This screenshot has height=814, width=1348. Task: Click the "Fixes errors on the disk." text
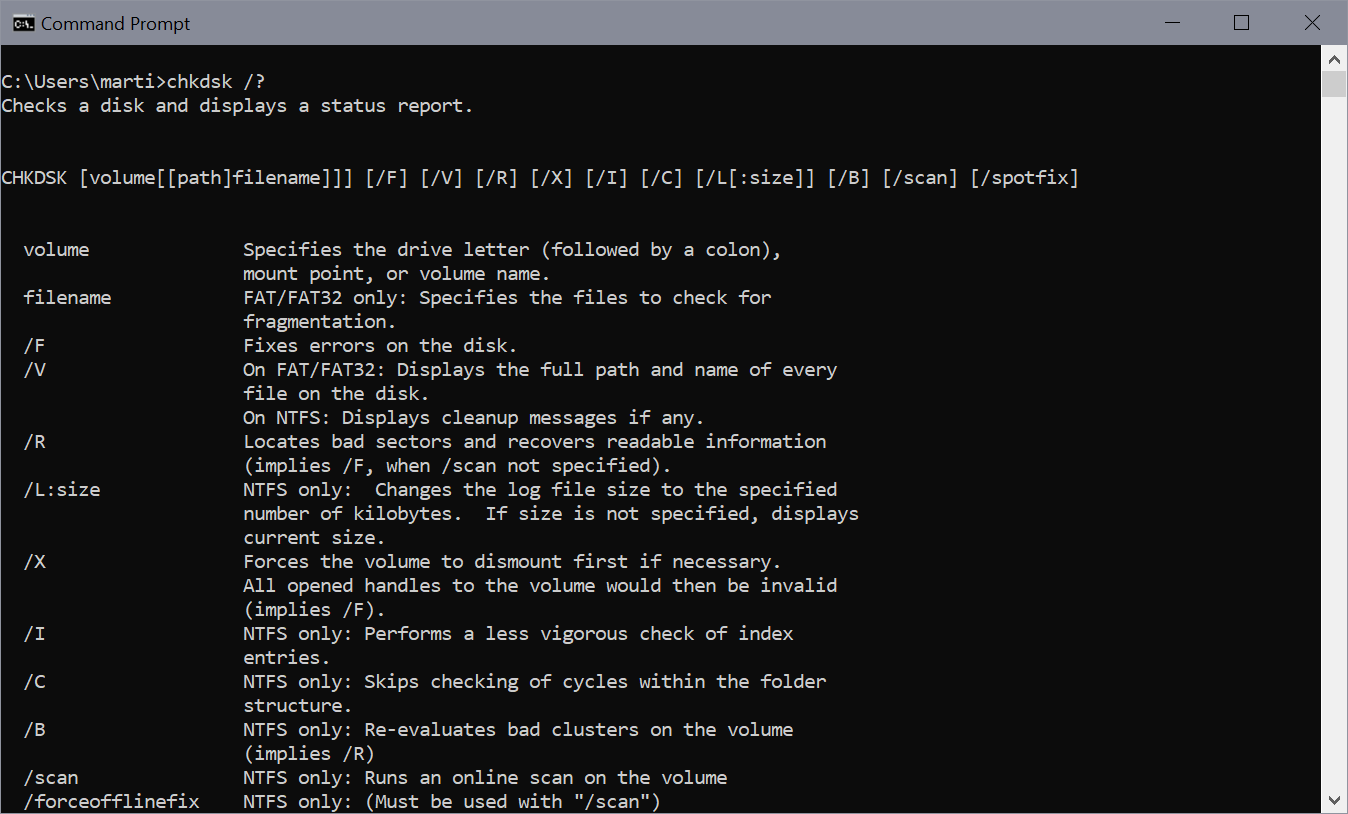click(380, 346)
